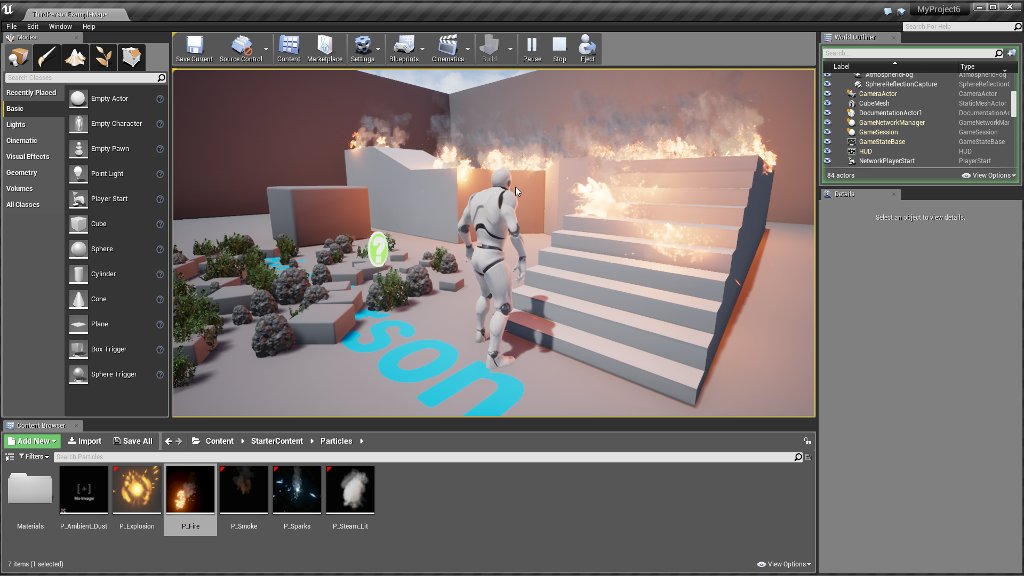Toggle visibility of DocumentationActor1
This screenshot has width=1024, height=576.
point(827,112)
